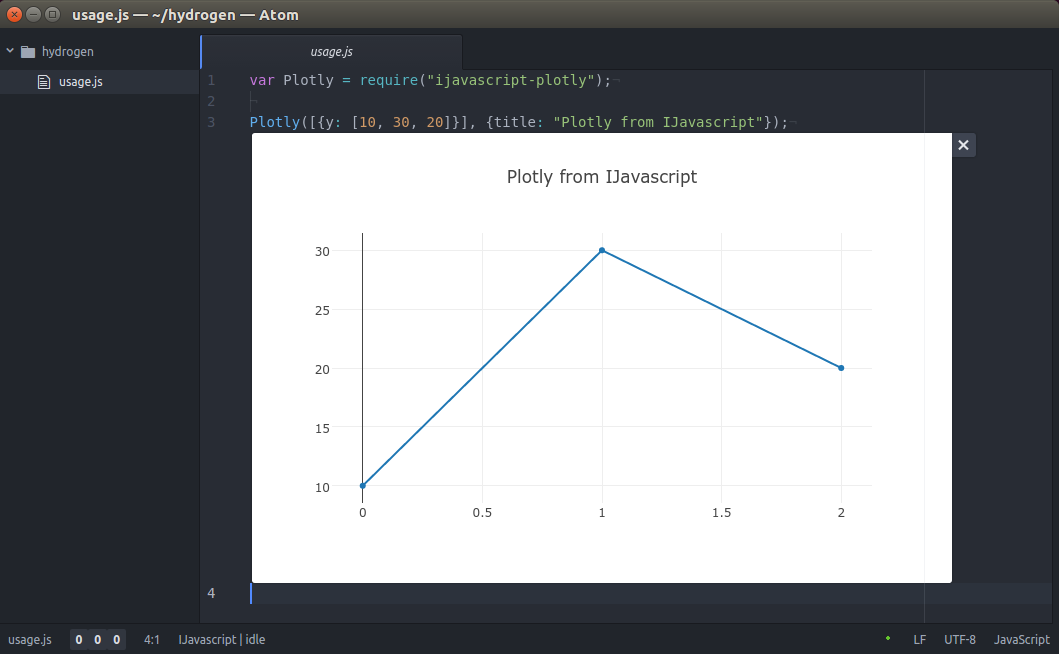
Task: Click the chart title 'Plotly from IJavascript'
Action: [602, 177]
